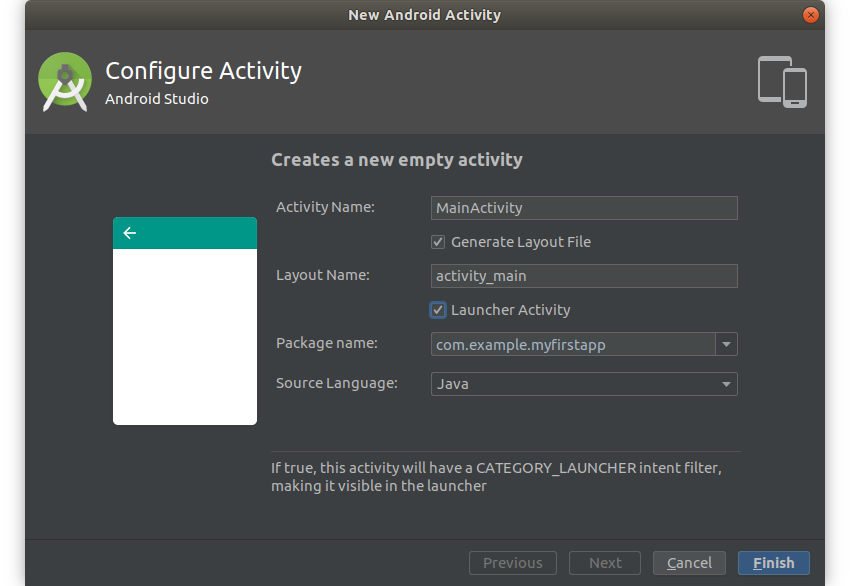Open the Source Language dropdown
Viewport: 850px width, 586px height.
(585, 384)
